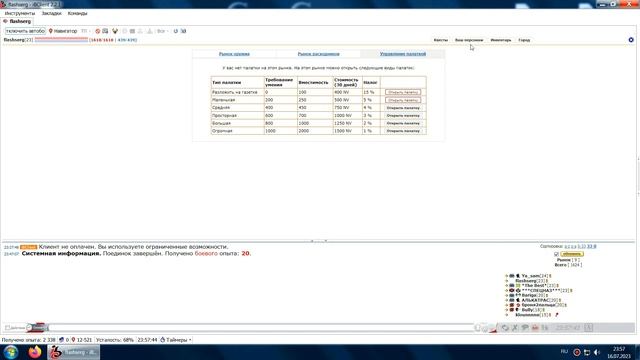Open the Таймеры dropdown in the status bar
Screen dimensions: 640x360
(x=176, y=340)
